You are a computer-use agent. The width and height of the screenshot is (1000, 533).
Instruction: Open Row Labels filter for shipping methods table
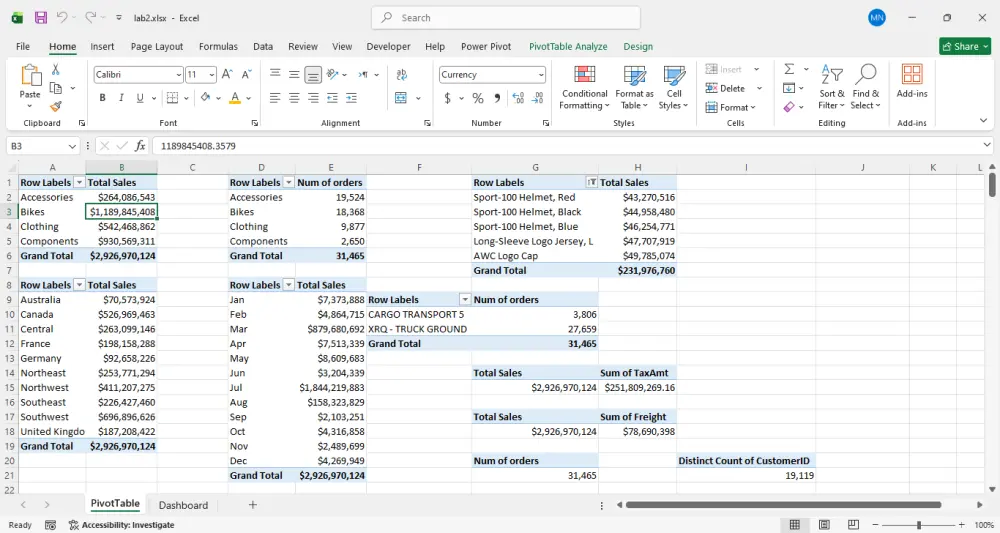point(465,300)
